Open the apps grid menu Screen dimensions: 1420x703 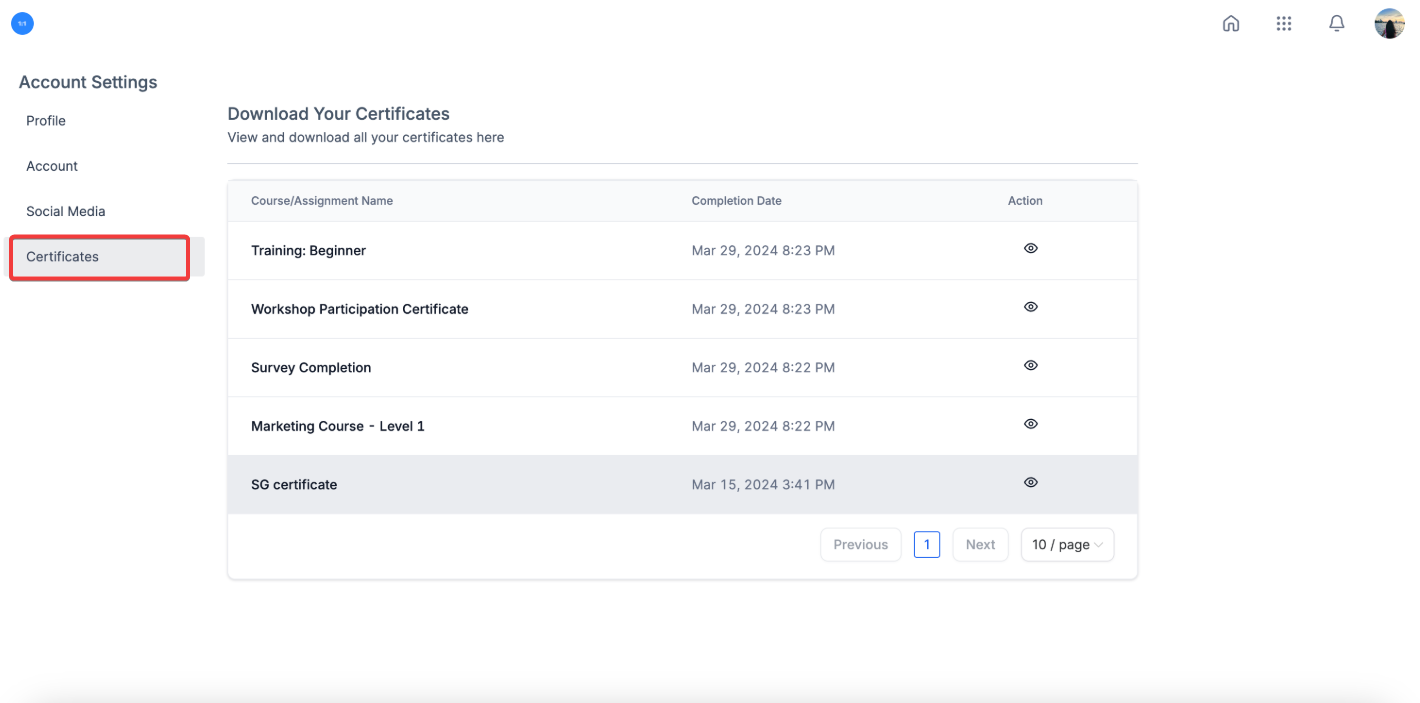tap(1284, 24)
